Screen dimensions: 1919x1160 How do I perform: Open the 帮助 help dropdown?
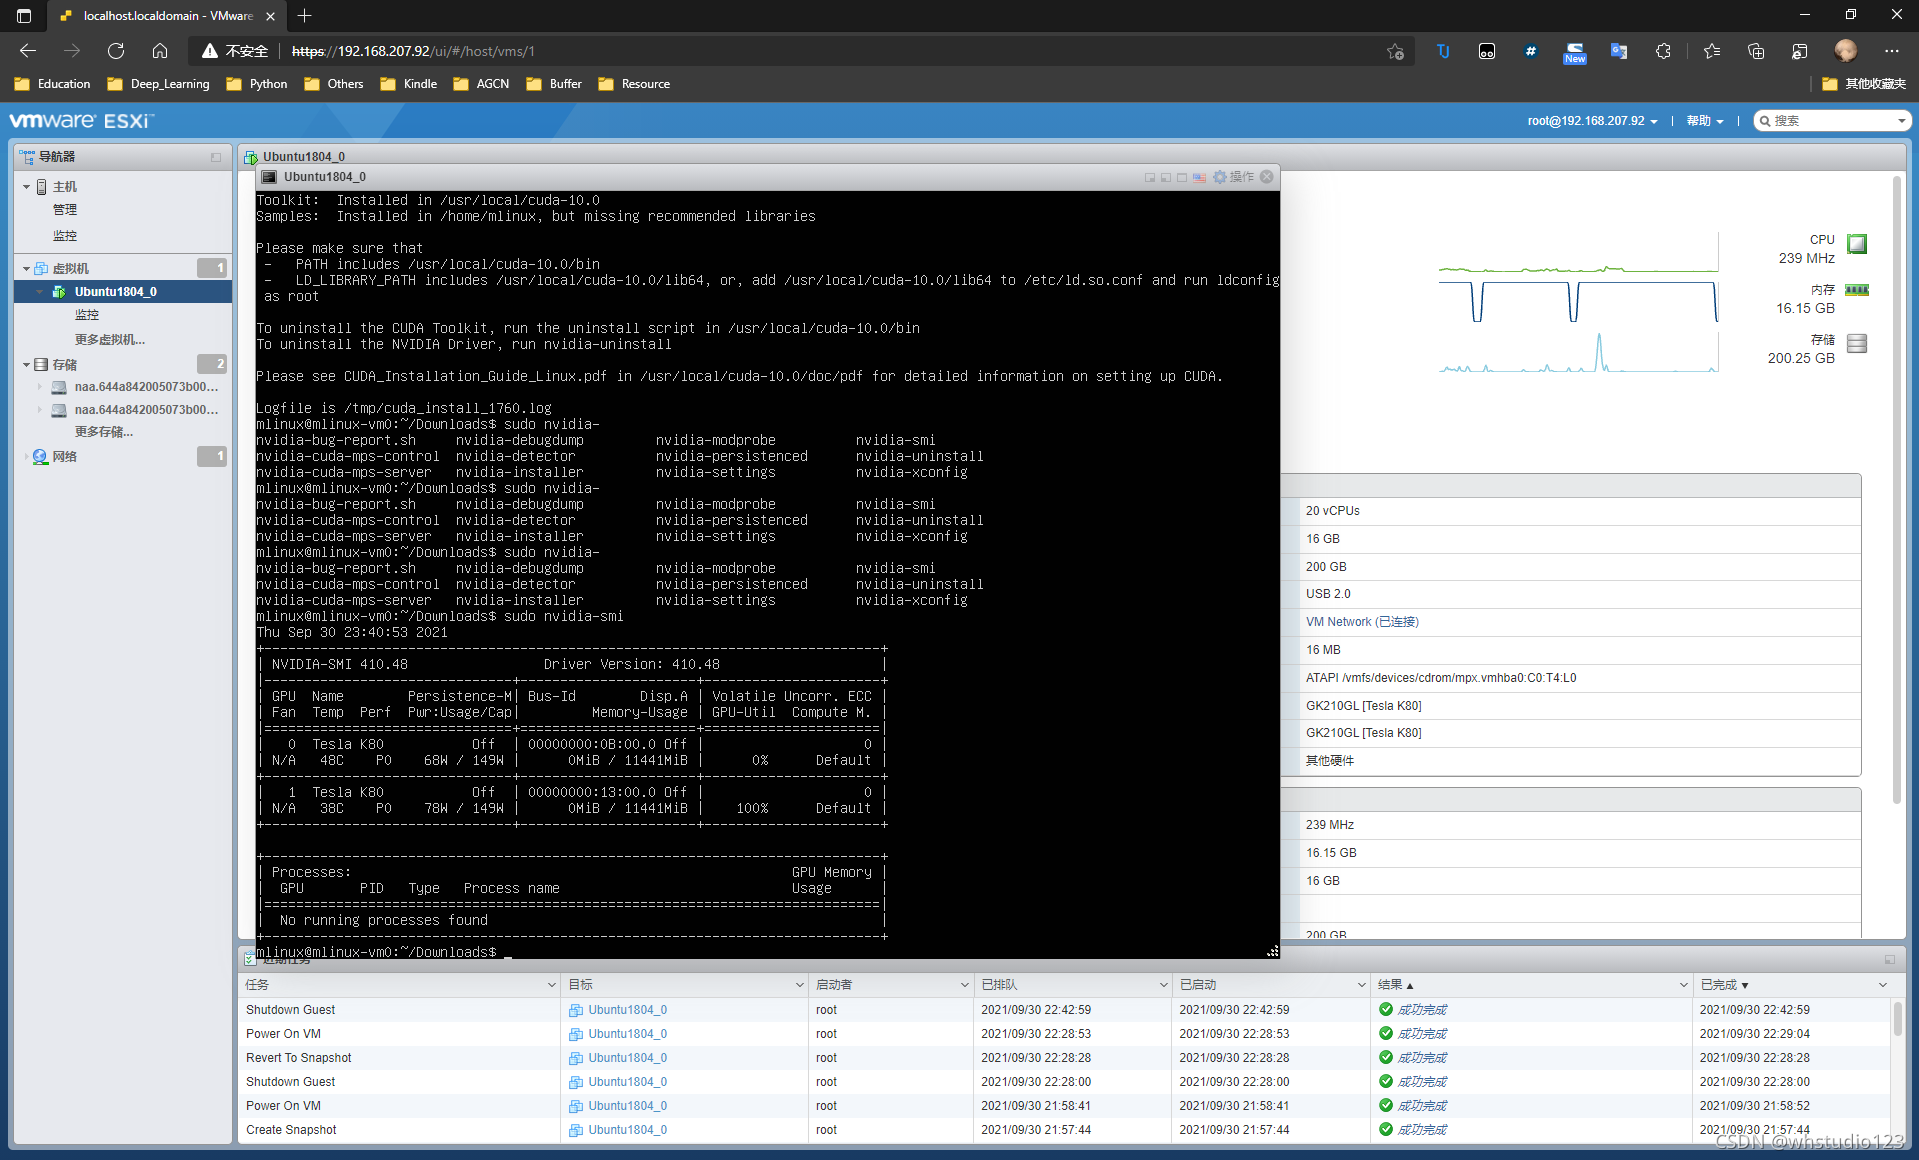1705,121
